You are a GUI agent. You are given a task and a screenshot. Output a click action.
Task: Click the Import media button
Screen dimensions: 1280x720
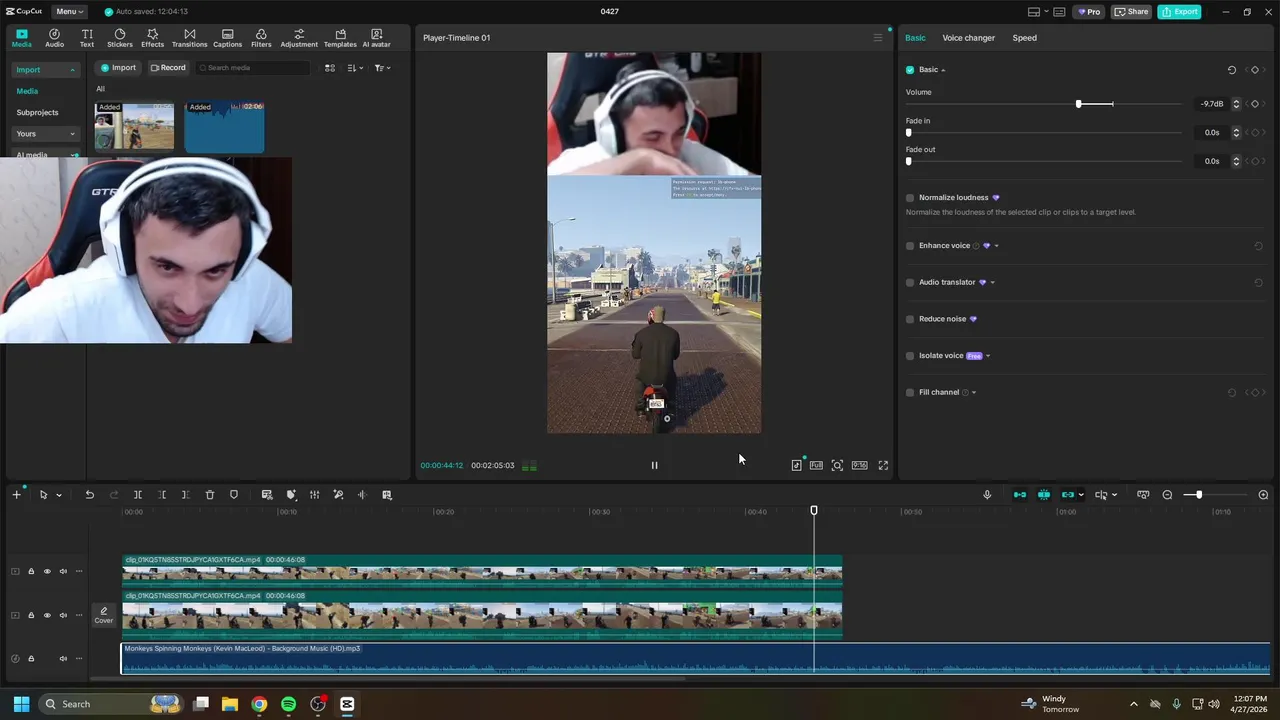pyautogui.click(x=118, y=68)
